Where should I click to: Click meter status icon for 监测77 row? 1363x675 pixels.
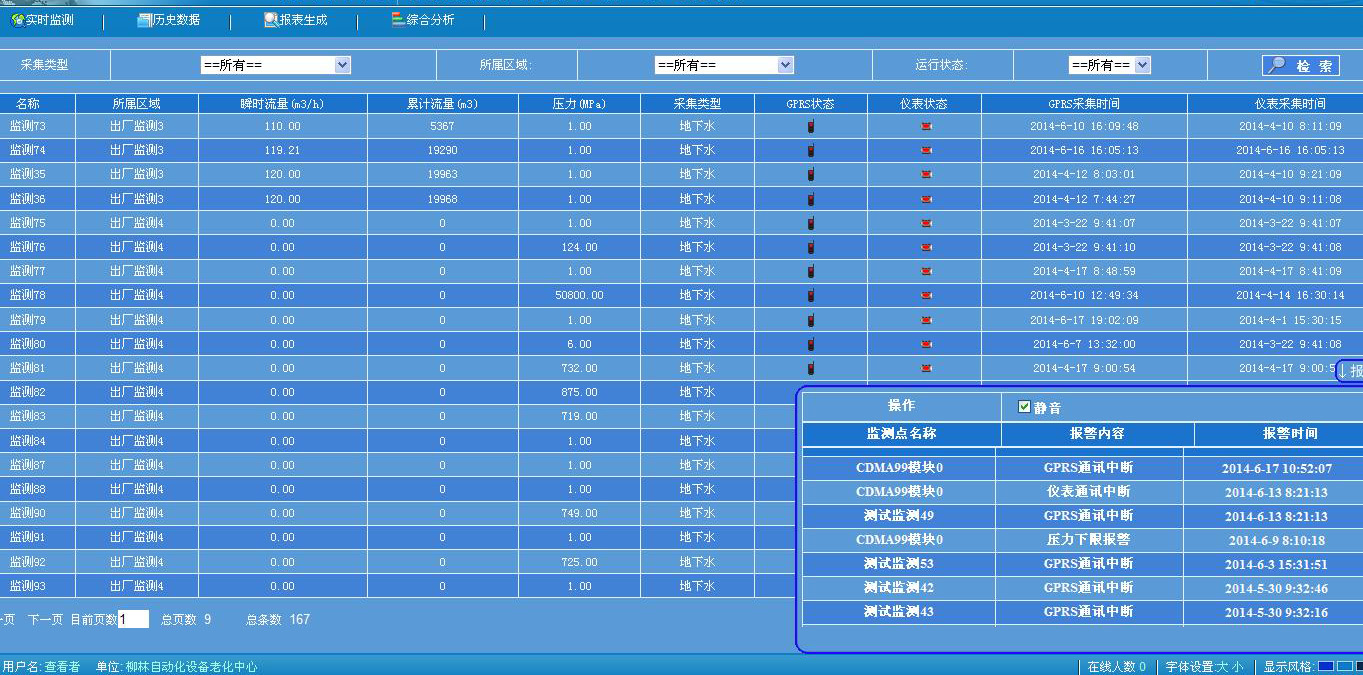[x=926, y=271]
